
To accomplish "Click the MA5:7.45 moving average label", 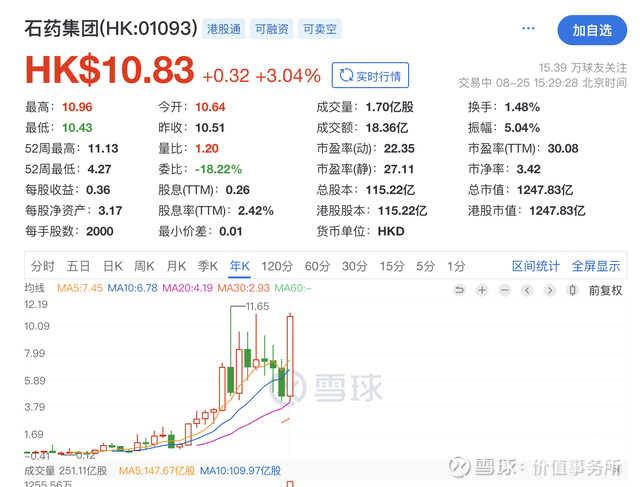I will click(80, 288).
